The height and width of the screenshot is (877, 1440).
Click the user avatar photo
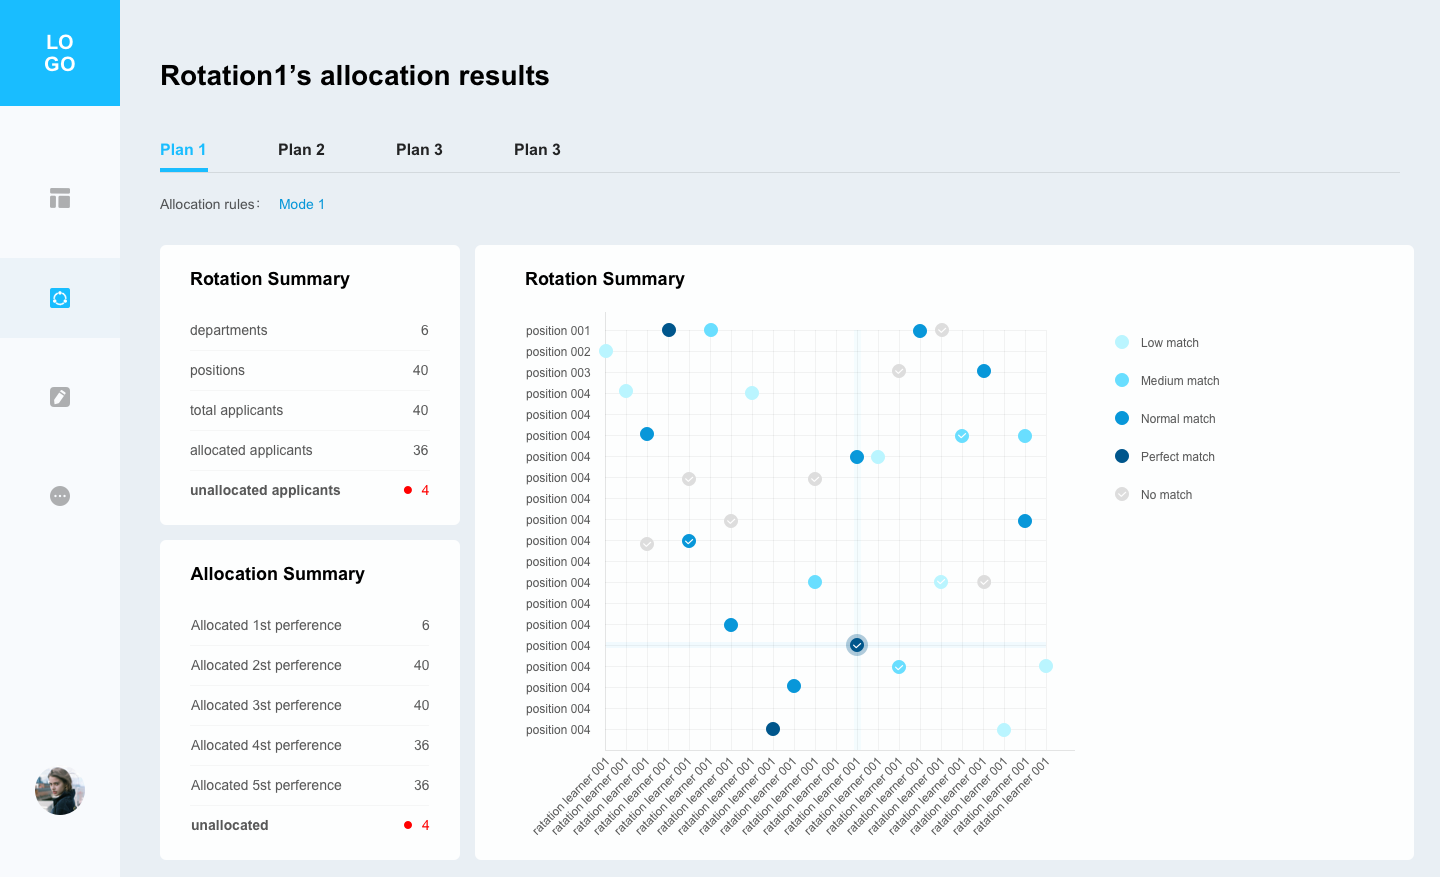[60, 791]
